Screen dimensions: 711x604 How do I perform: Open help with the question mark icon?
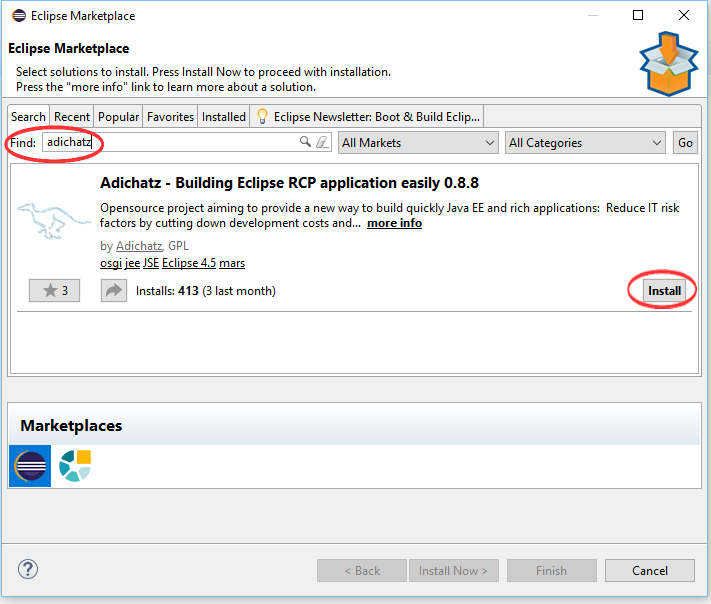[x=28, y=570]
